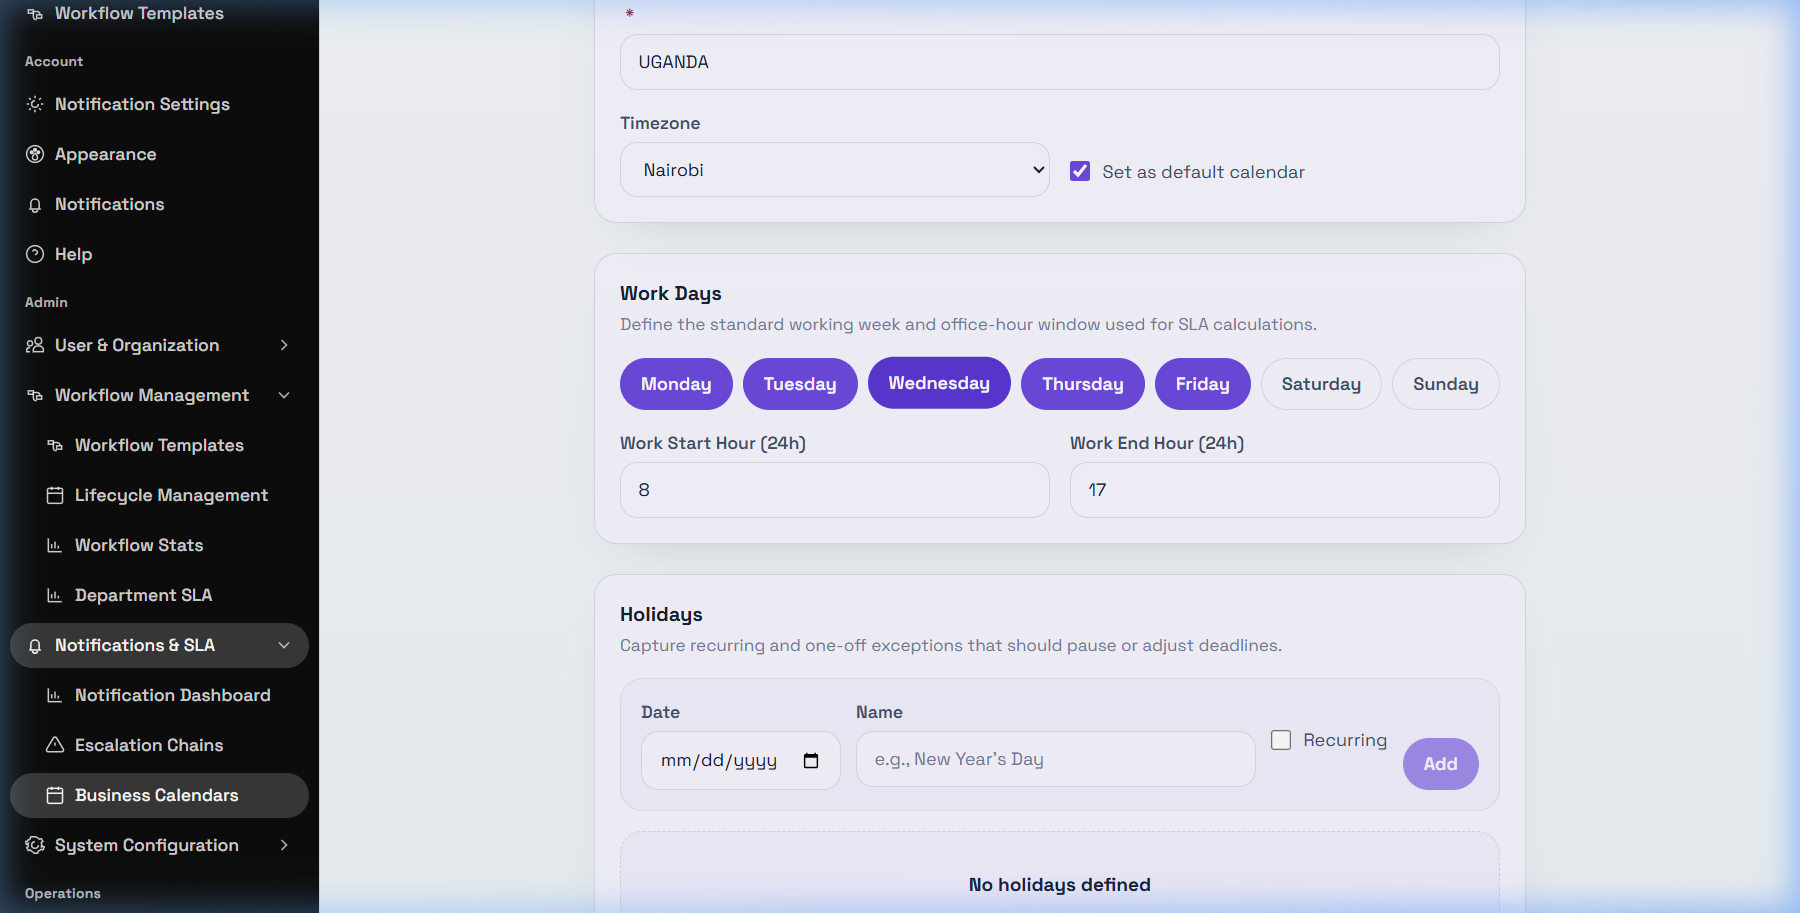
Task: Click the Notification Settings sun icon
Action: pos(35,104)
